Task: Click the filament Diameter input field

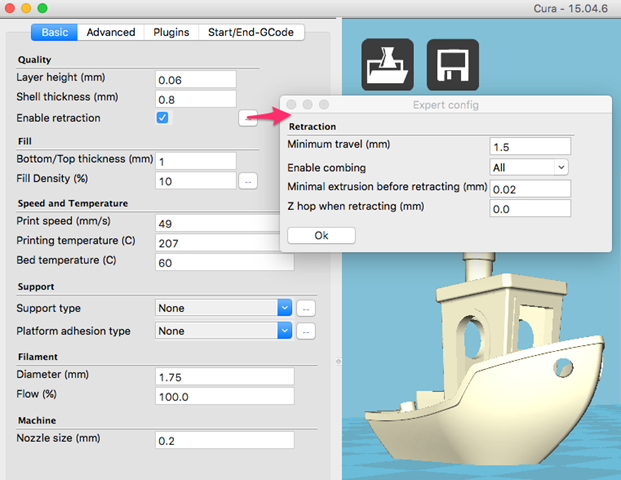Action: (225, 377)
